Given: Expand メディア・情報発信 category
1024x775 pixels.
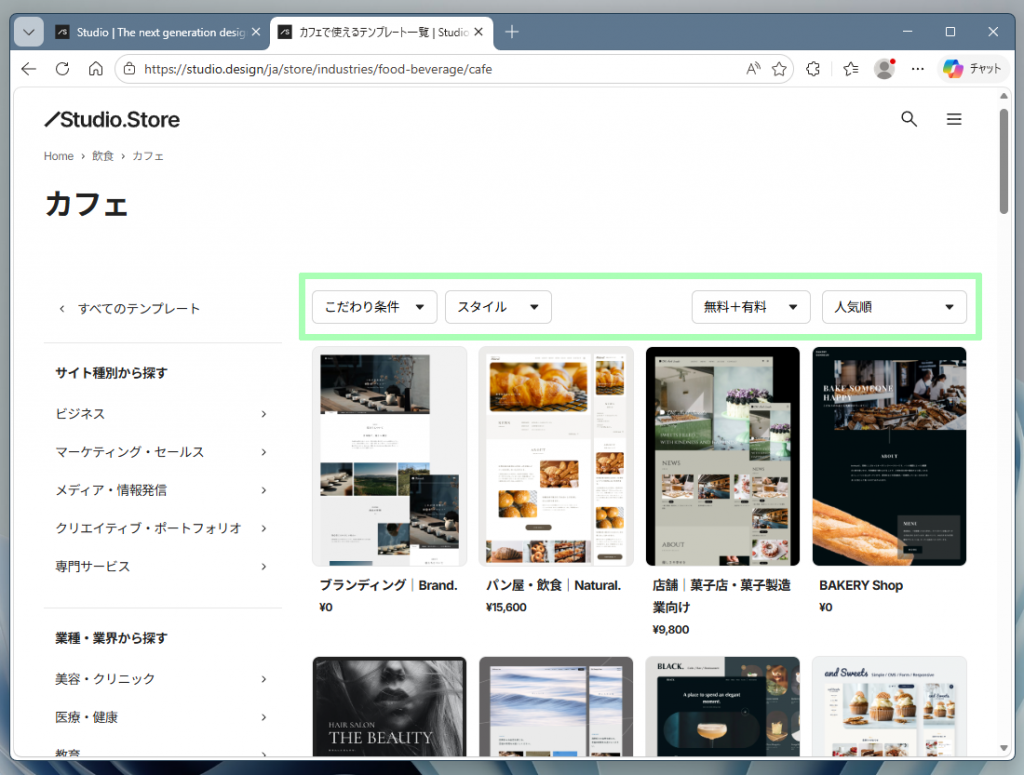Looking at the screenshot, I should click(161, 490).
